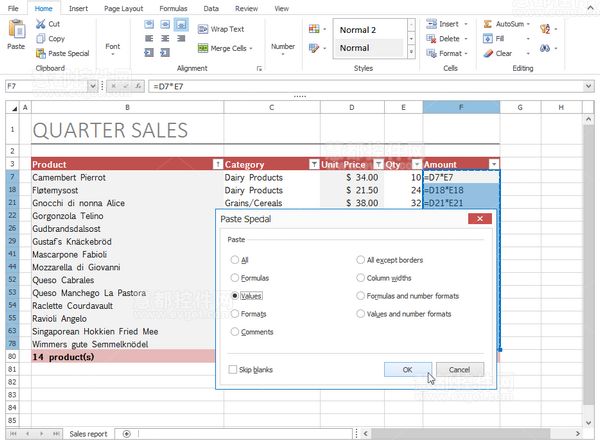Screen dimensions: 600x445
Task: Click the Format cells icon
Action: pyautogui.click(x=431, y=53)
